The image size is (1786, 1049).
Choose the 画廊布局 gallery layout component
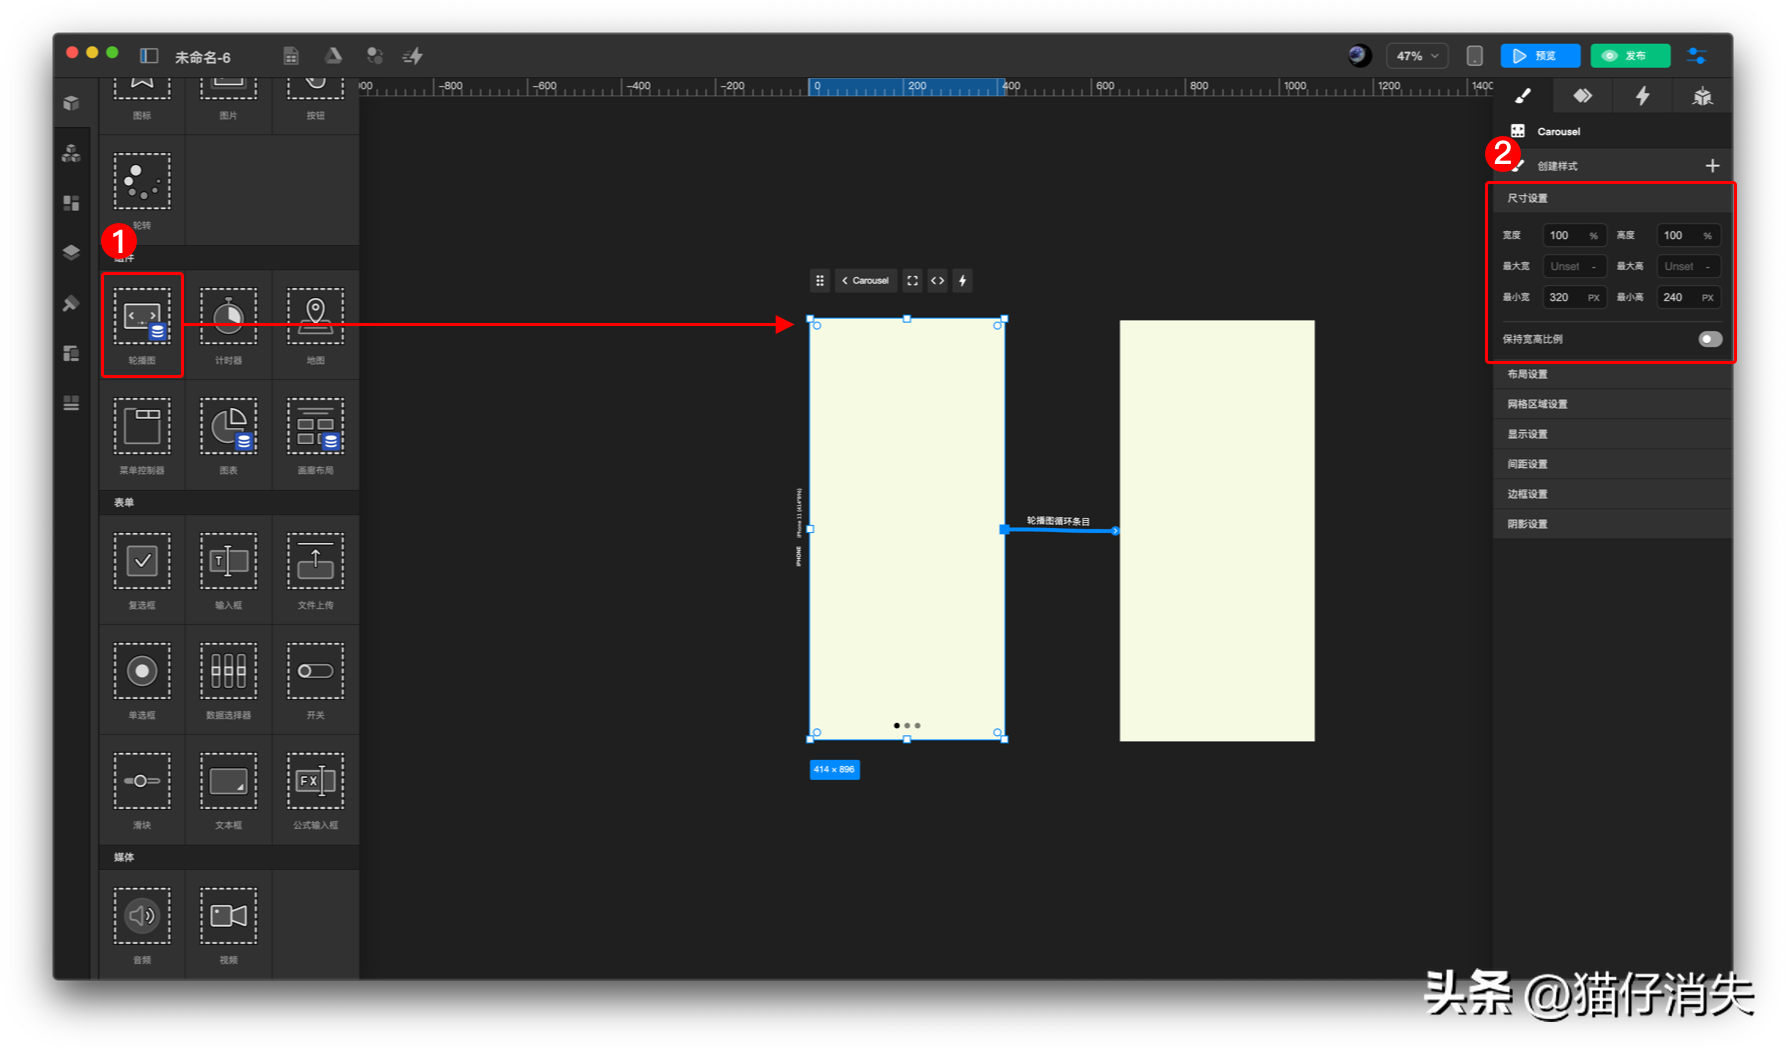click(315, 434)
